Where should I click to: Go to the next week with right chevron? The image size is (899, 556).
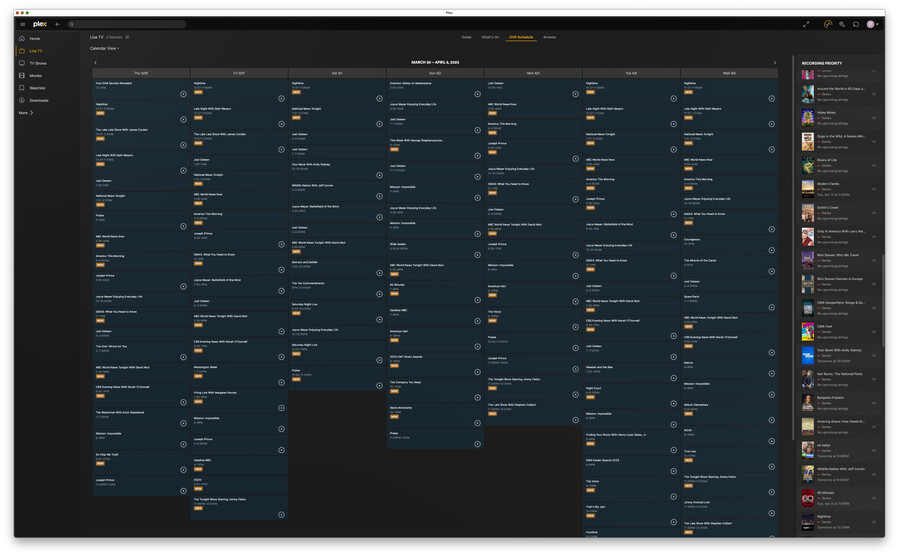775,62
